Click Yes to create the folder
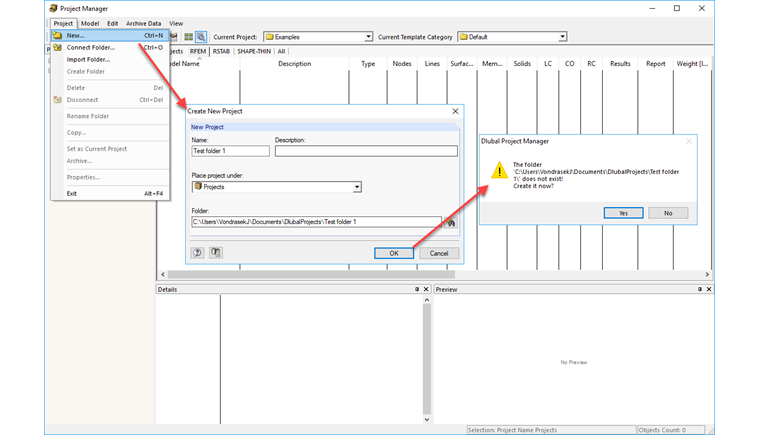Viewport: 760px width, 435px height. (623, 213)
